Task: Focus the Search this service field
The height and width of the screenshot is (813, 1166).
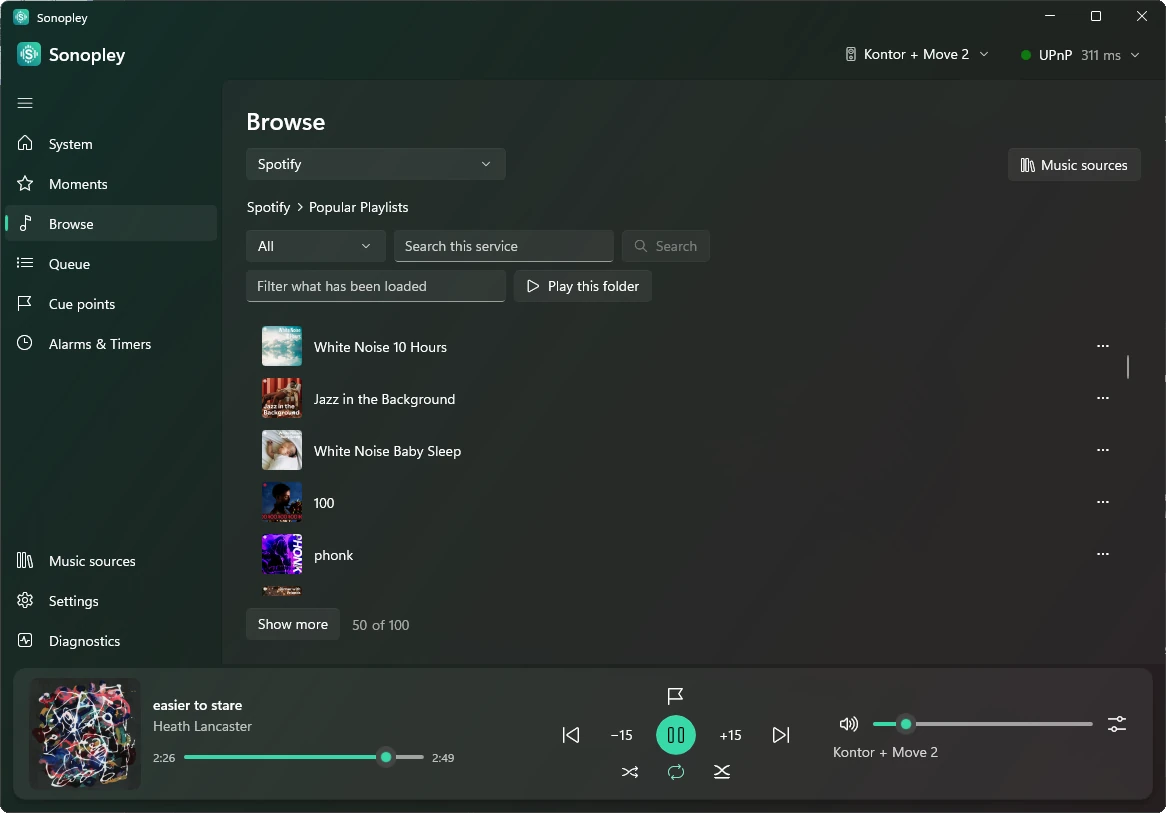Action: point(503,246)
